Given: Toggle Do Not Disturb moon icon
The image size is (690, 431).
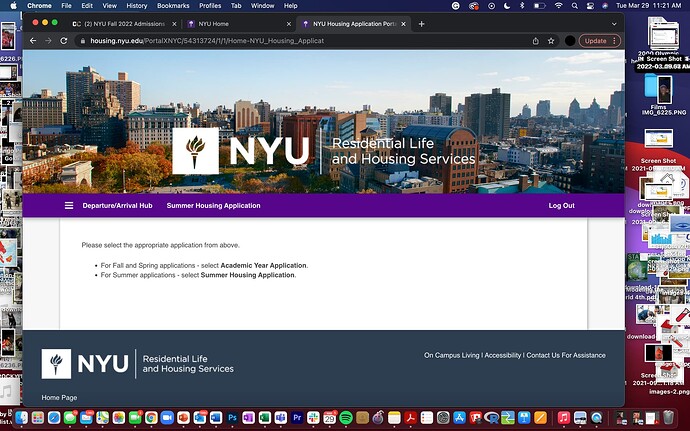Looking at the screenshot, I should point(506,6).
